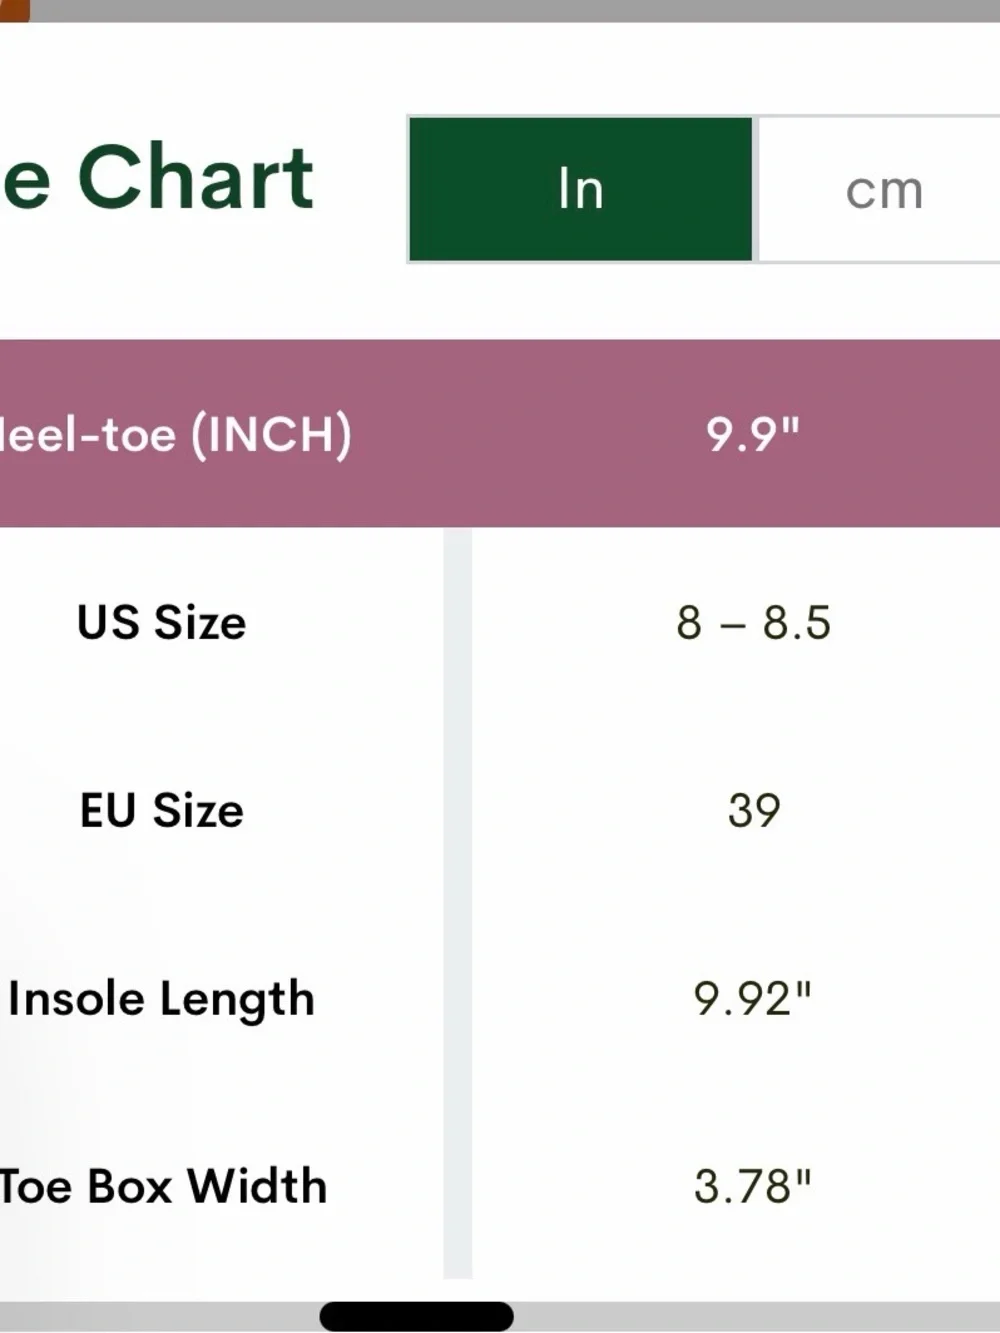Screen dimensions: 1000x1333
Task: Select the 8 – 8.5 US size value
Action: click(x=753, y=622)
